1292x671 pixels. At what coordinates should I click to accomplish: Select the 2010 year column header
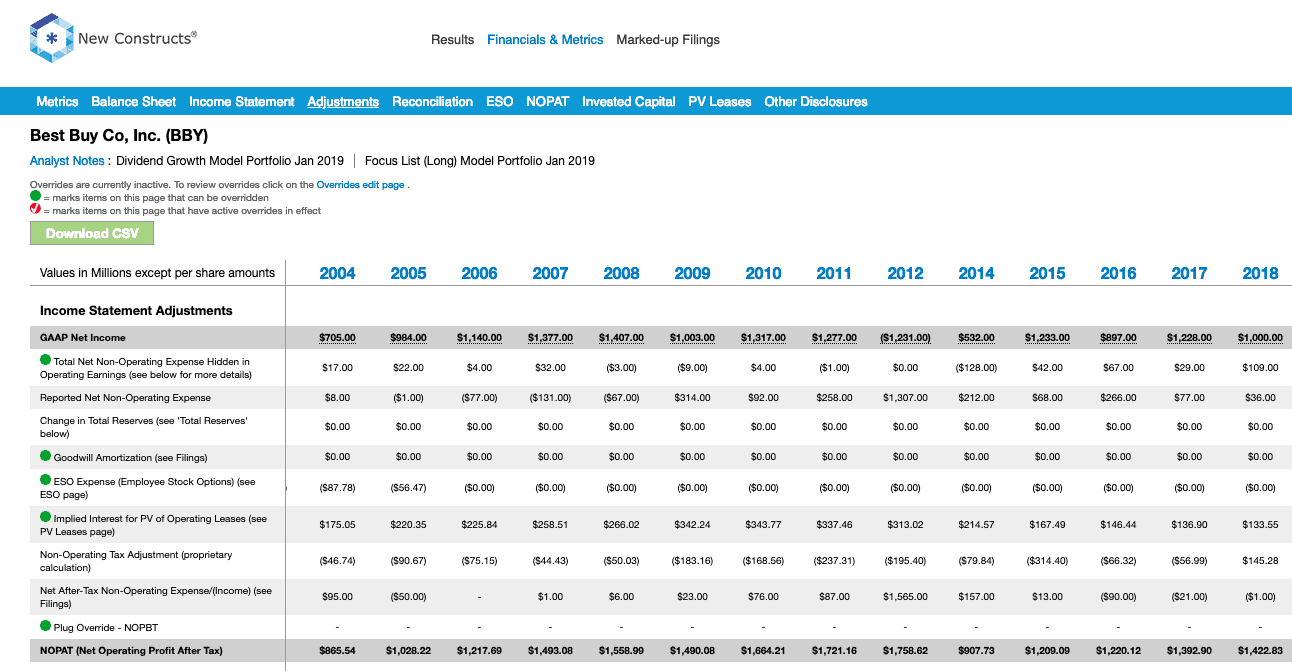pos(763,273)
